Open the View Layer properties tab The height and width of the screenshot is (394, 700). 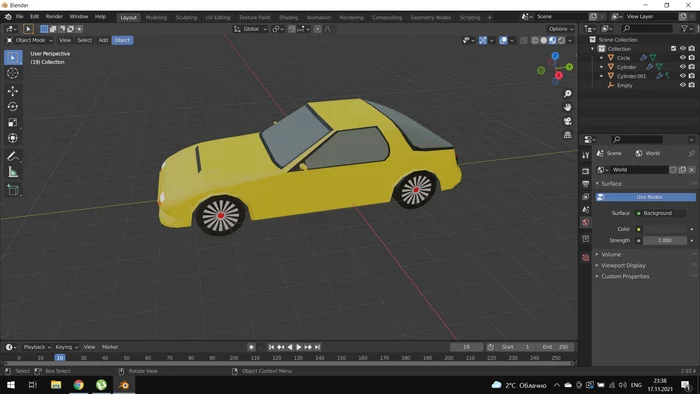click(586, 197)
